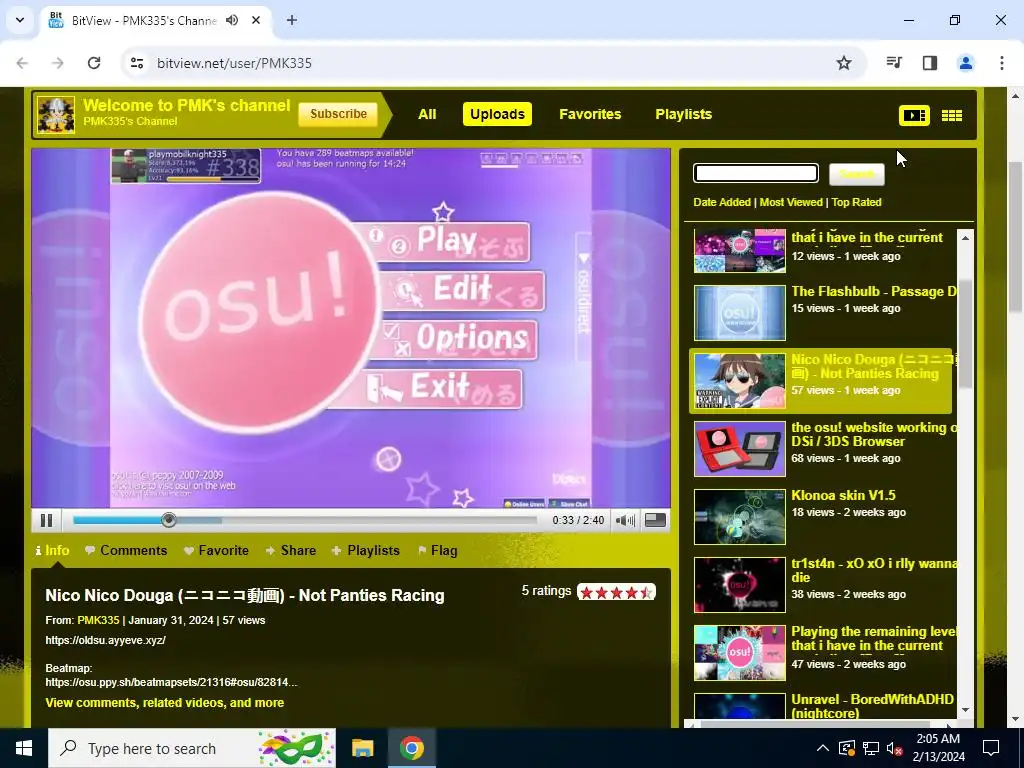Rate the video using the stars

click(x=616, y=592)
